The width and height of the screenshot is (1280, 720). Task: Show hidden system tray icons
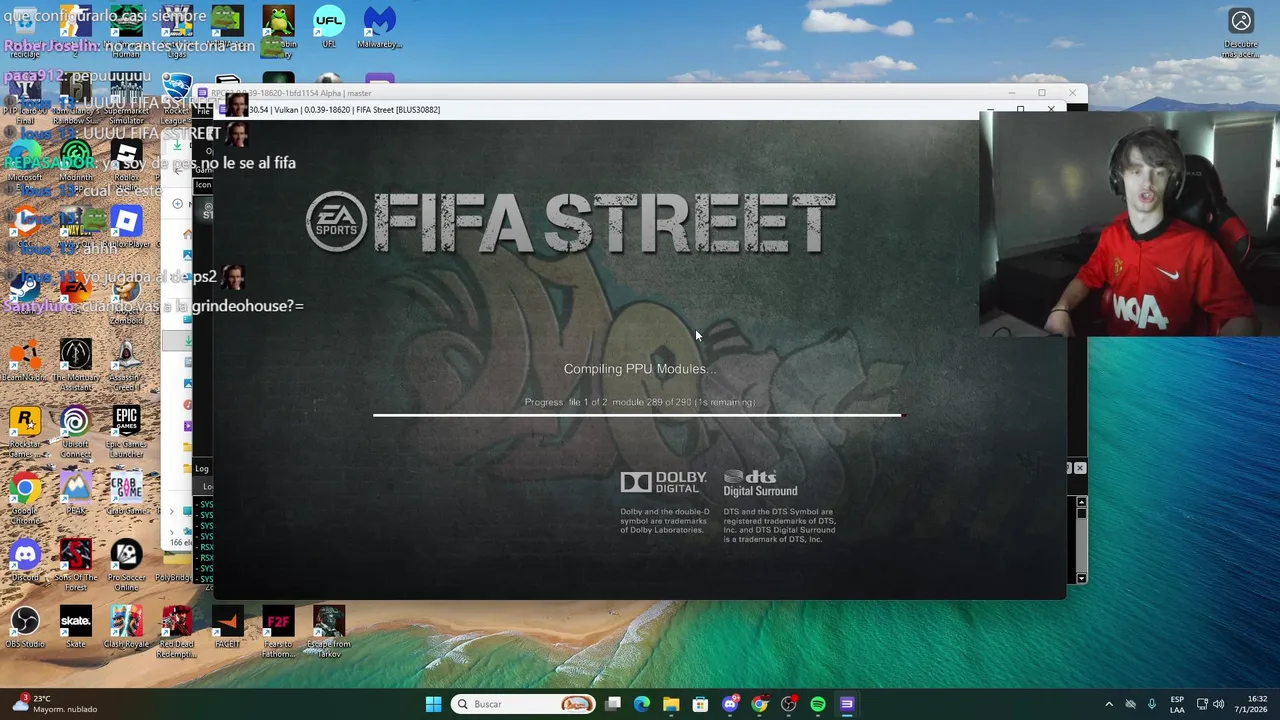pyautogui.click(x=1108, y=704)
